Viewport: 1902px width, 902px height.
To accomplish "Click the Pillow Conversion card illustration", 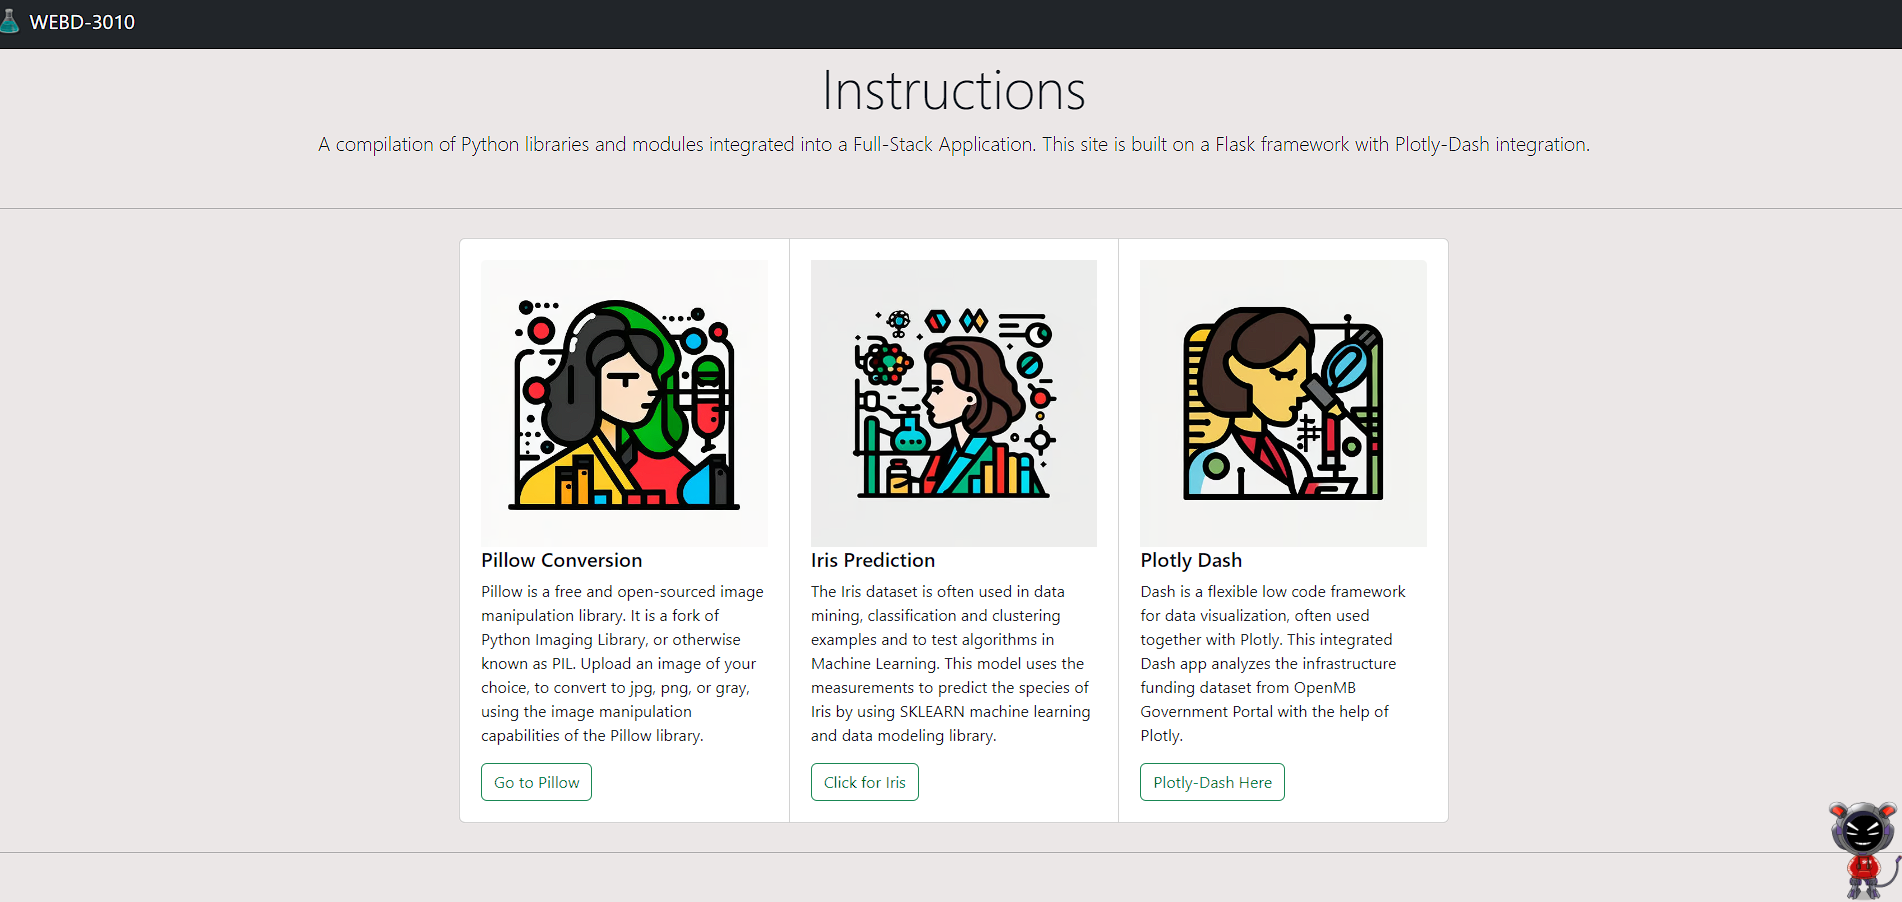I will point(624,403).
